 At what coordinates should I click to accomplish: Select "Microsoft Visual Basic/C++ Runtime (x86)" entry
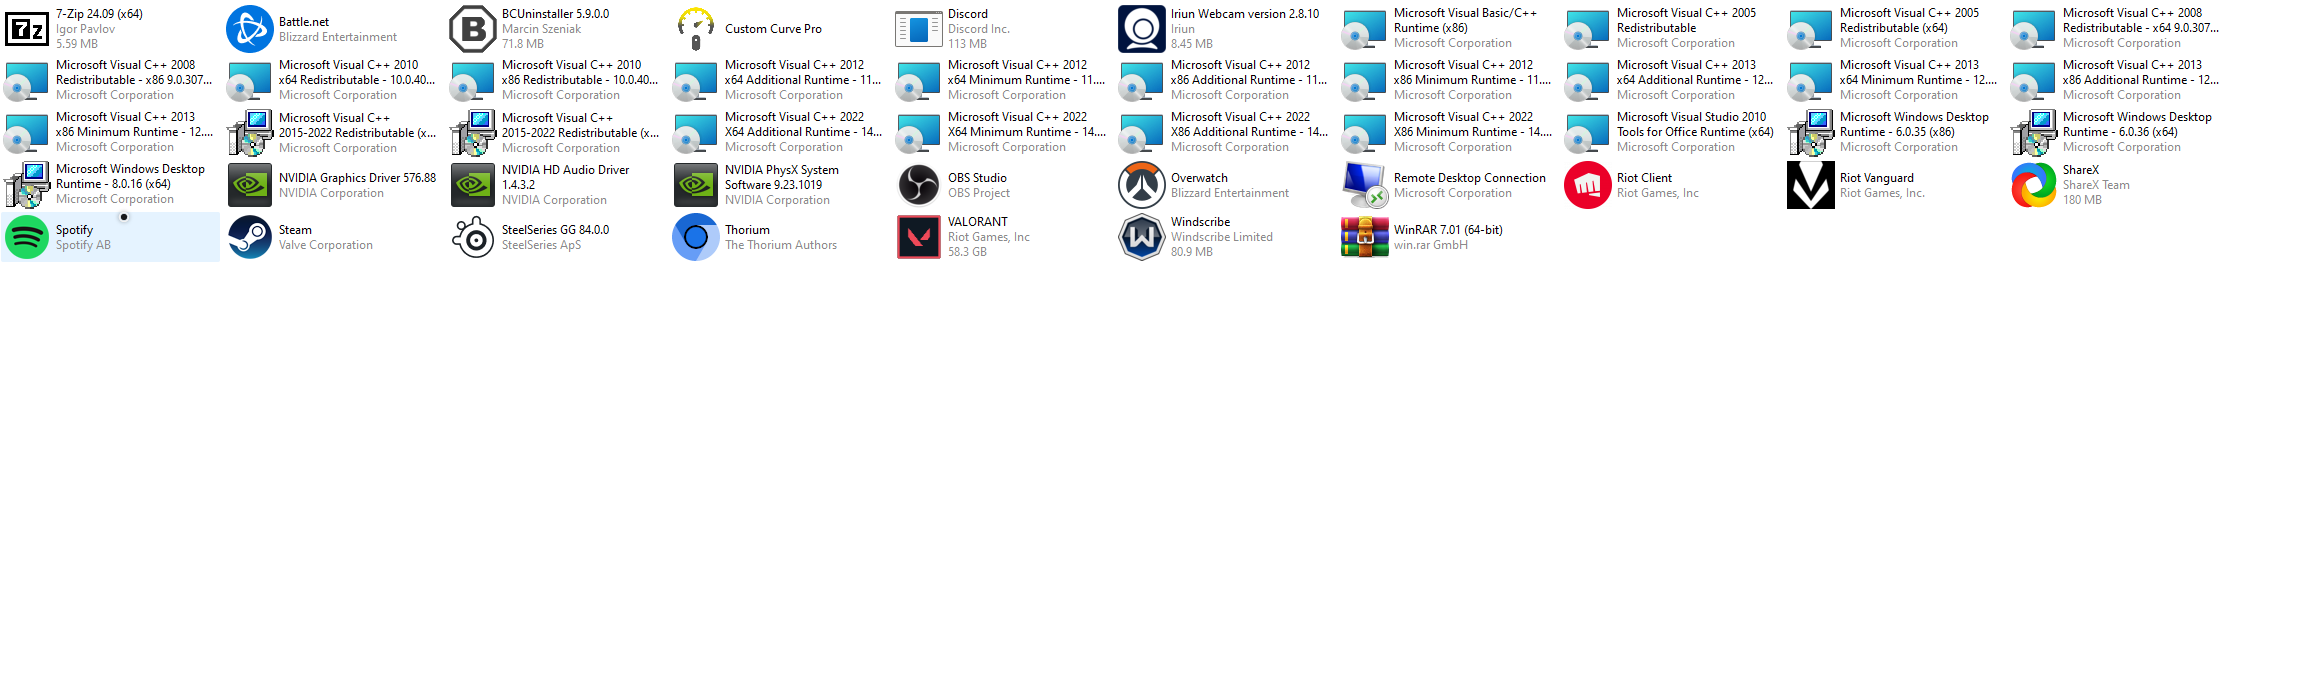tap(1449, 29)
